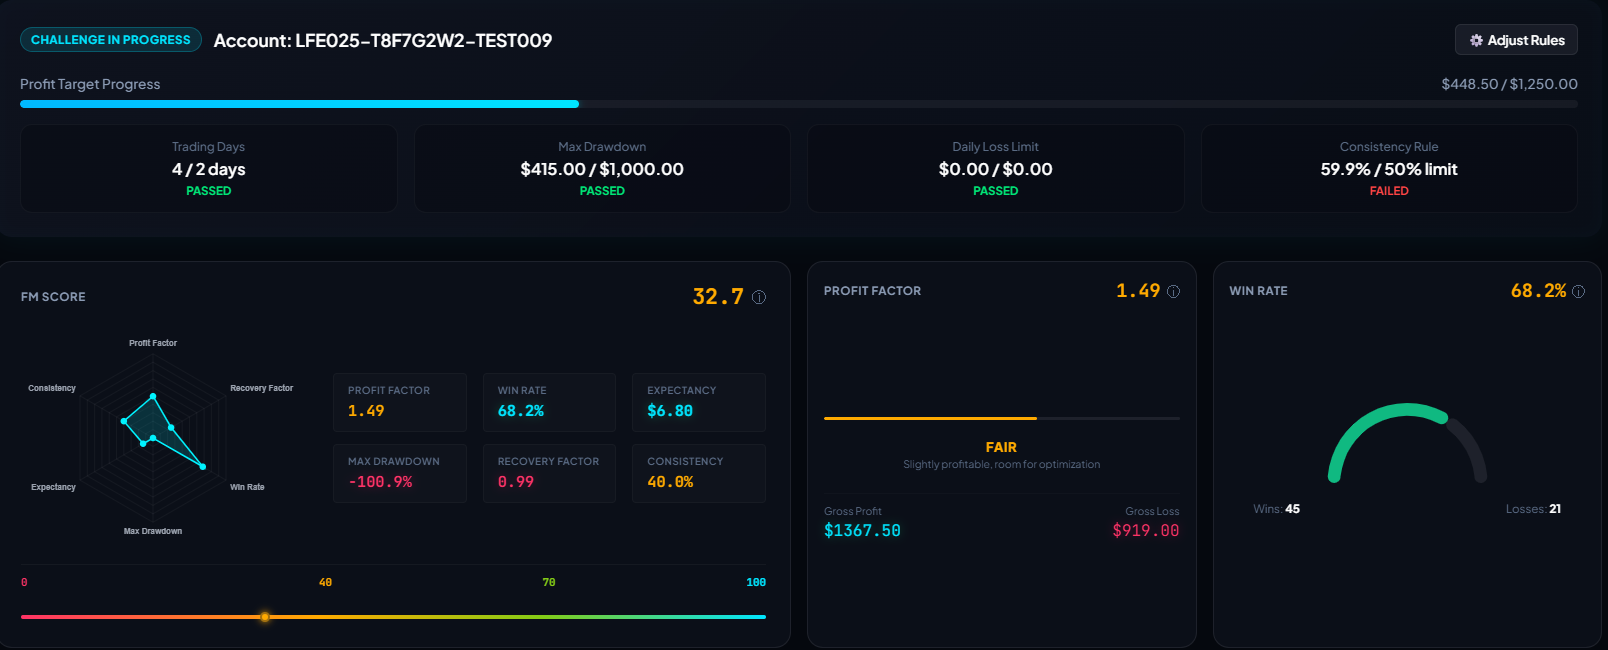Click 'Slightly profitable, room for optimization' text
The height and width of the screenshot is (650, 1608).
(1001, 464)
